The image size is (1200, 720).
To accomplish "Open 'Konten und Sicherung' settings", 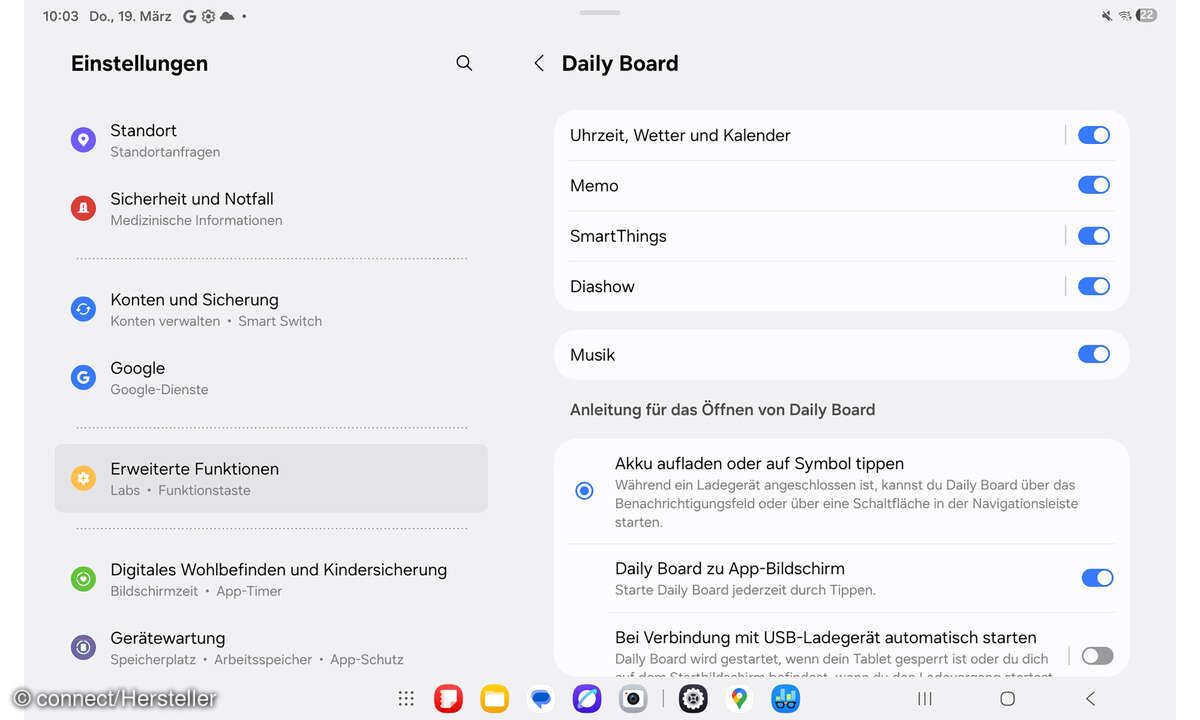I will pos(194,309).
